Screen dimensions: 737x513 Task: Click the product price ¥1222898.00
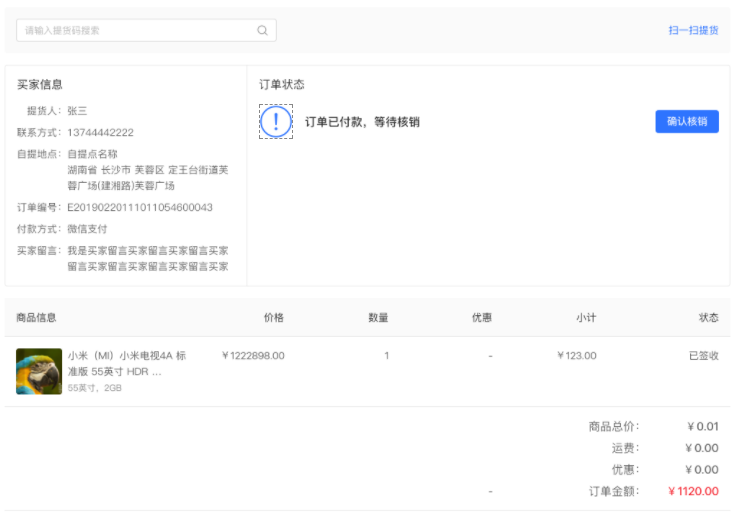pyautogui.click(x=253, y=356)
